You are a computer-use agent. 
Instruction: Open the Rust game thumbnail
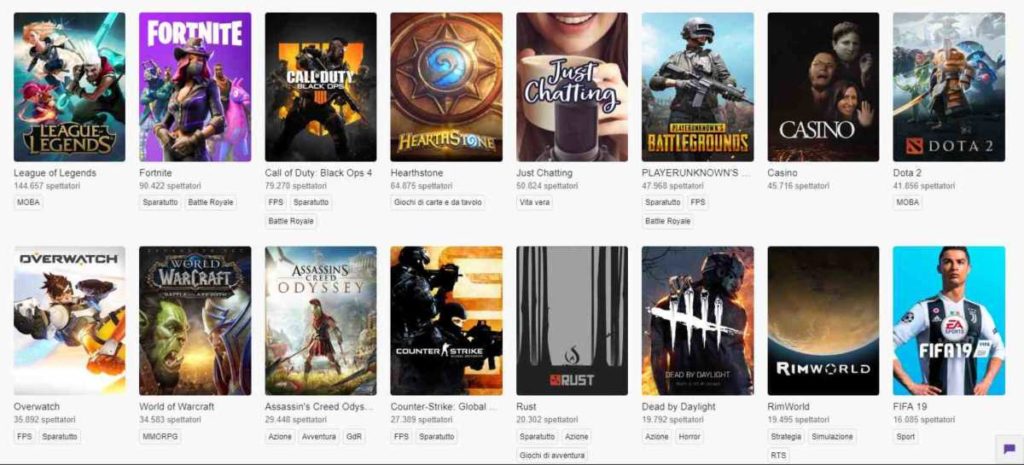(572, 321)
